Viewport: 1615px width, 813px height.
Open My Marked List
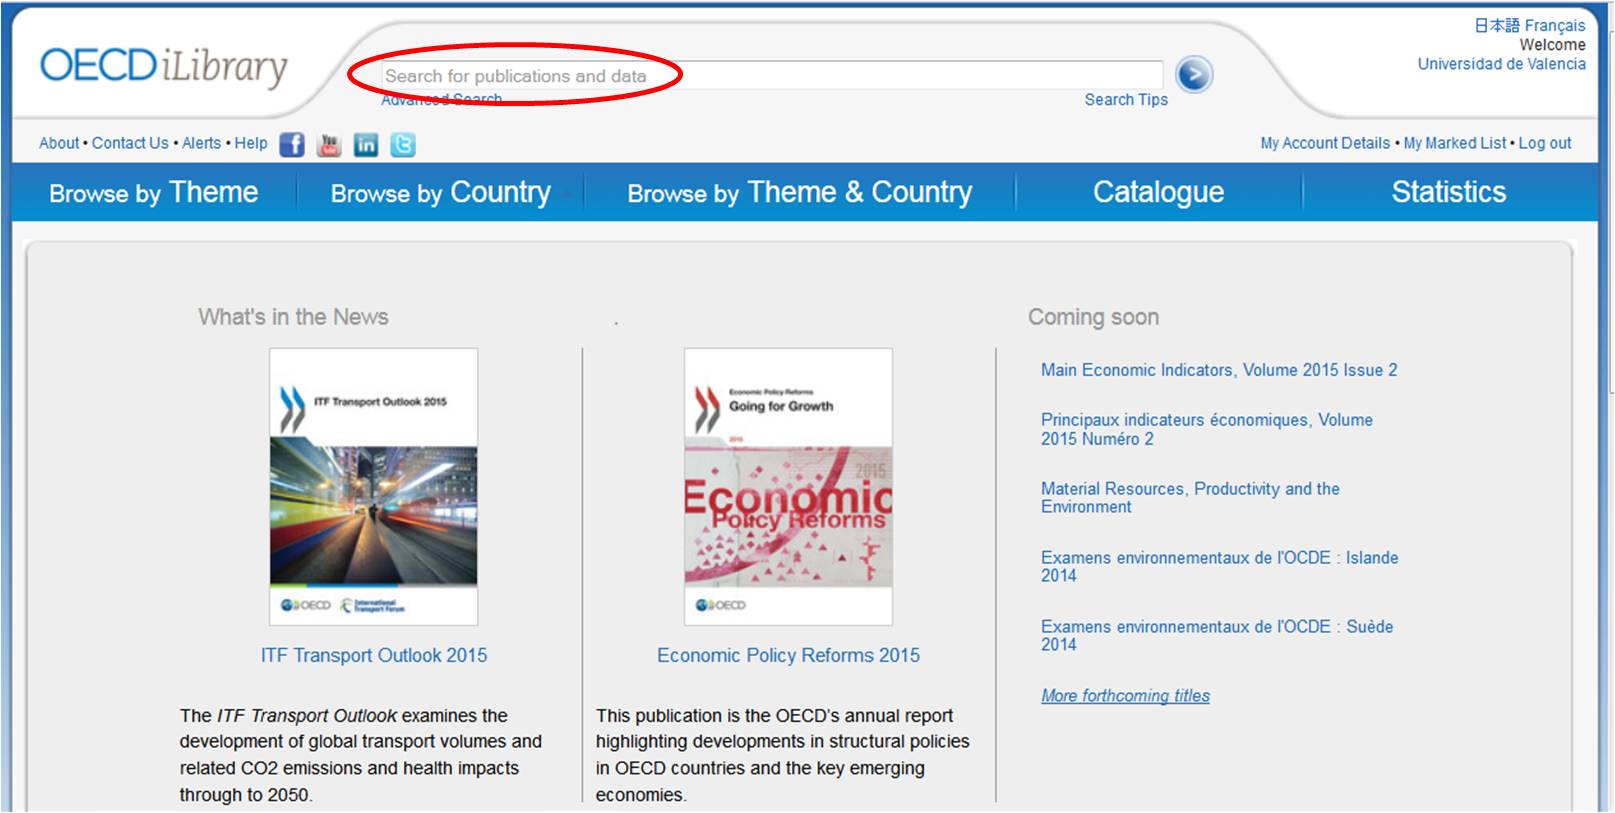click(x=1454, y=143)
